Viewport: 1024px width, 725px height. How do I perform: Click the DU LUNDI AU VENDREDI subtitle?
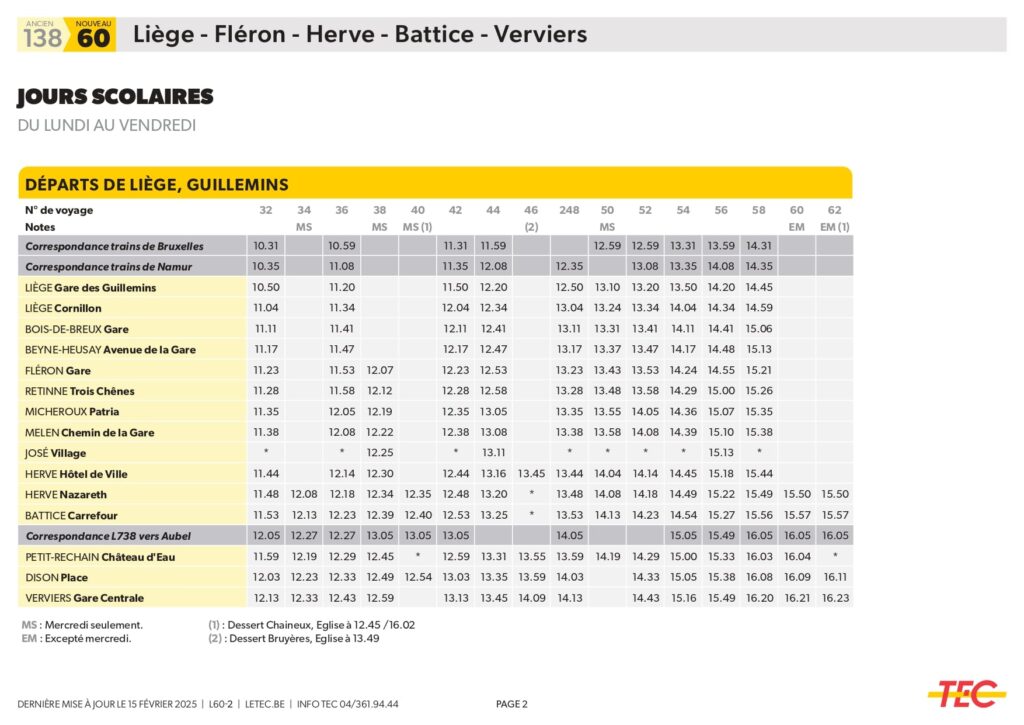click(106, 125)
